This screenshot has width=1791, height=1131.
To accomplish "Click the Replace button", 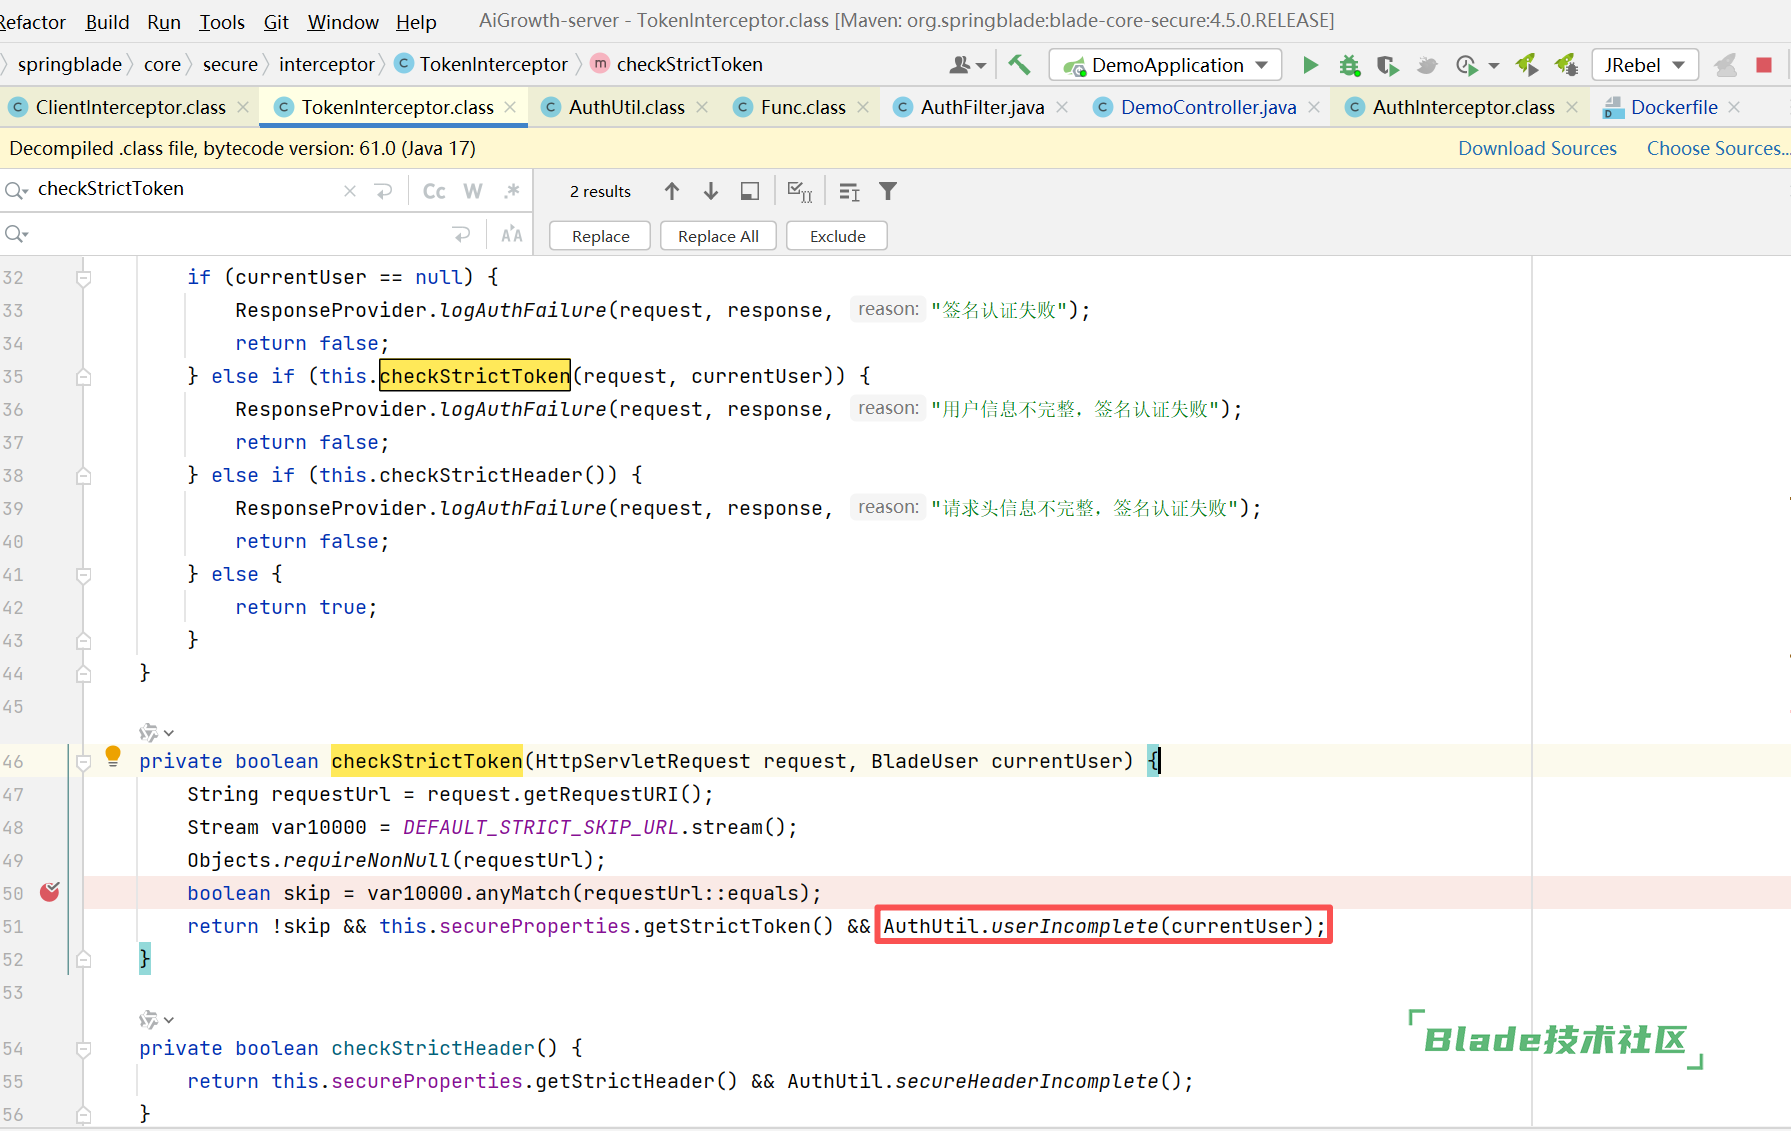I will pyautogui.click(x=600, y=236).
